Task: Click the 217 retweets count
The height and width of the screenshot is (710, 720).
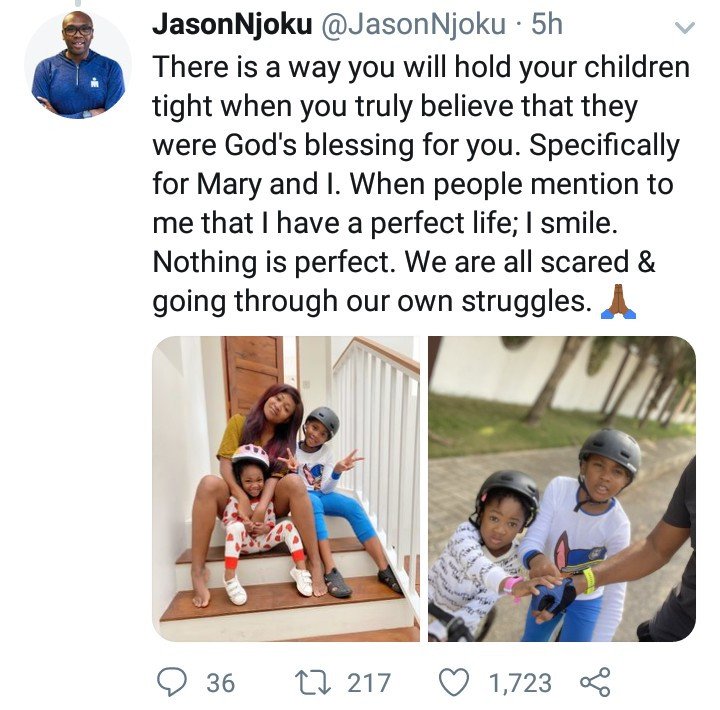Action: point(369,682)
